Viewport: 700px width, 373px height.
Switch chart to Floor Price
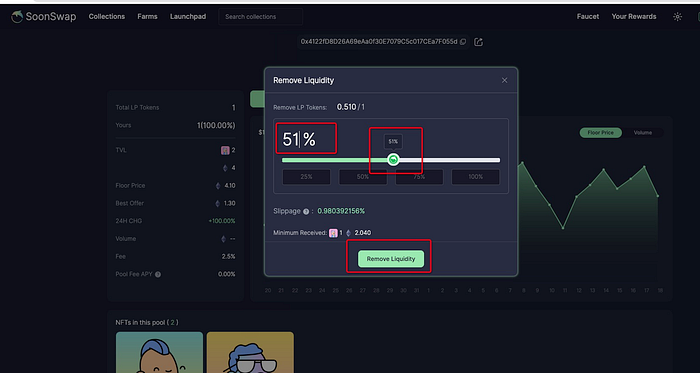[x=600, y=133]
